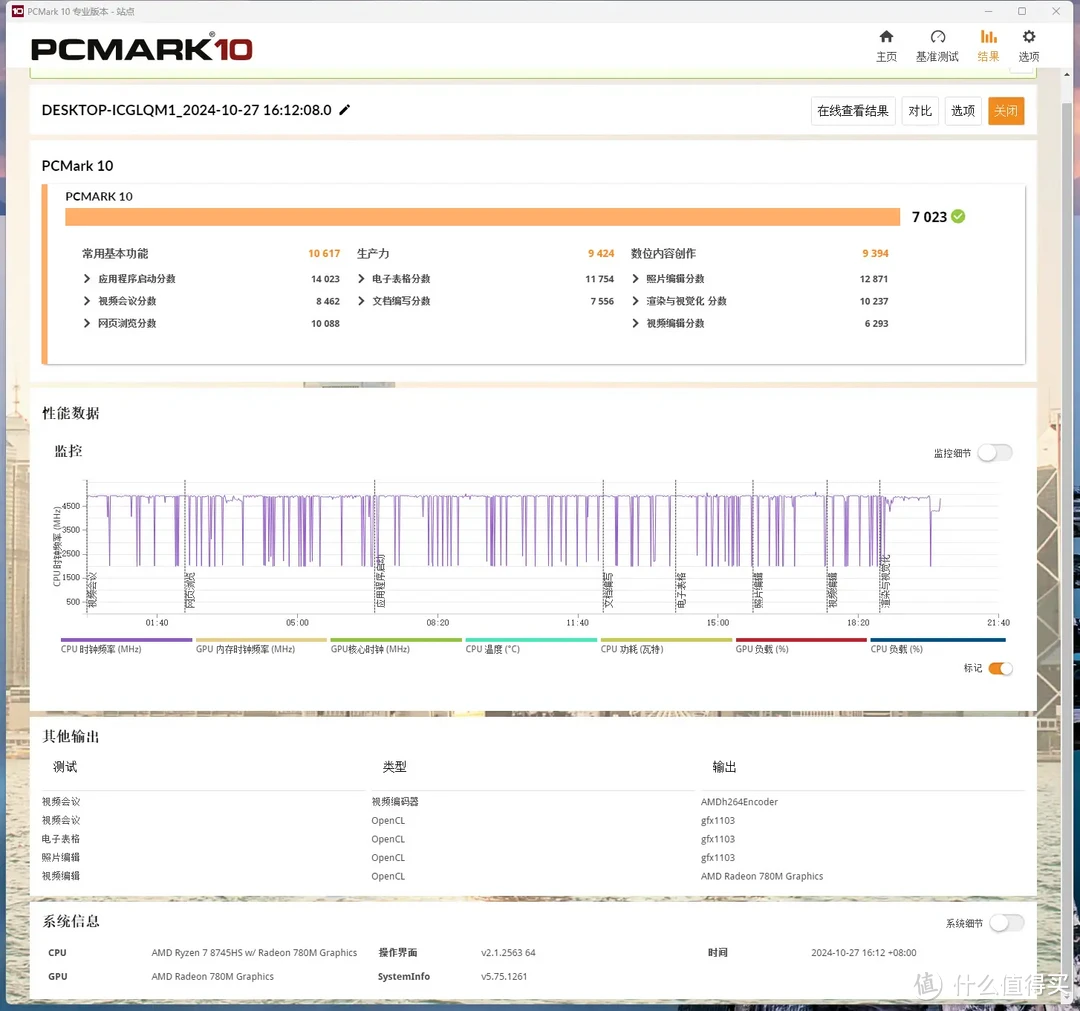Click the SystemInfo version v5.75.1261
1080x1011 pixels.
tap(503, 977)
